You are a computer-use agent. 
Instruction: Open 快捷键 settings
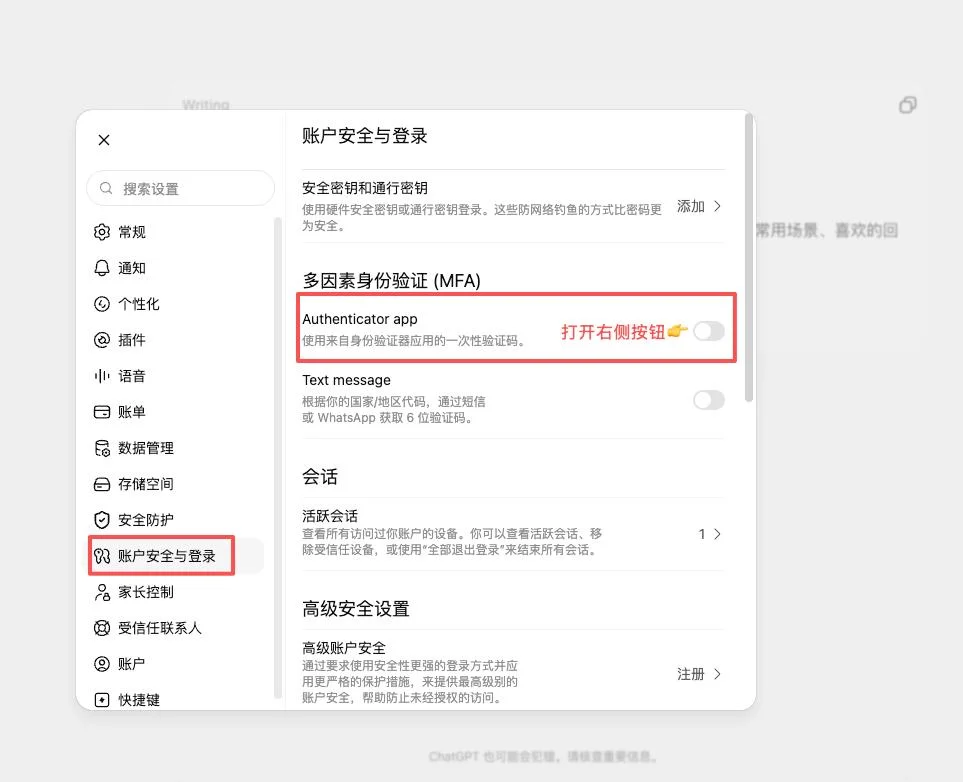(178, 700)
